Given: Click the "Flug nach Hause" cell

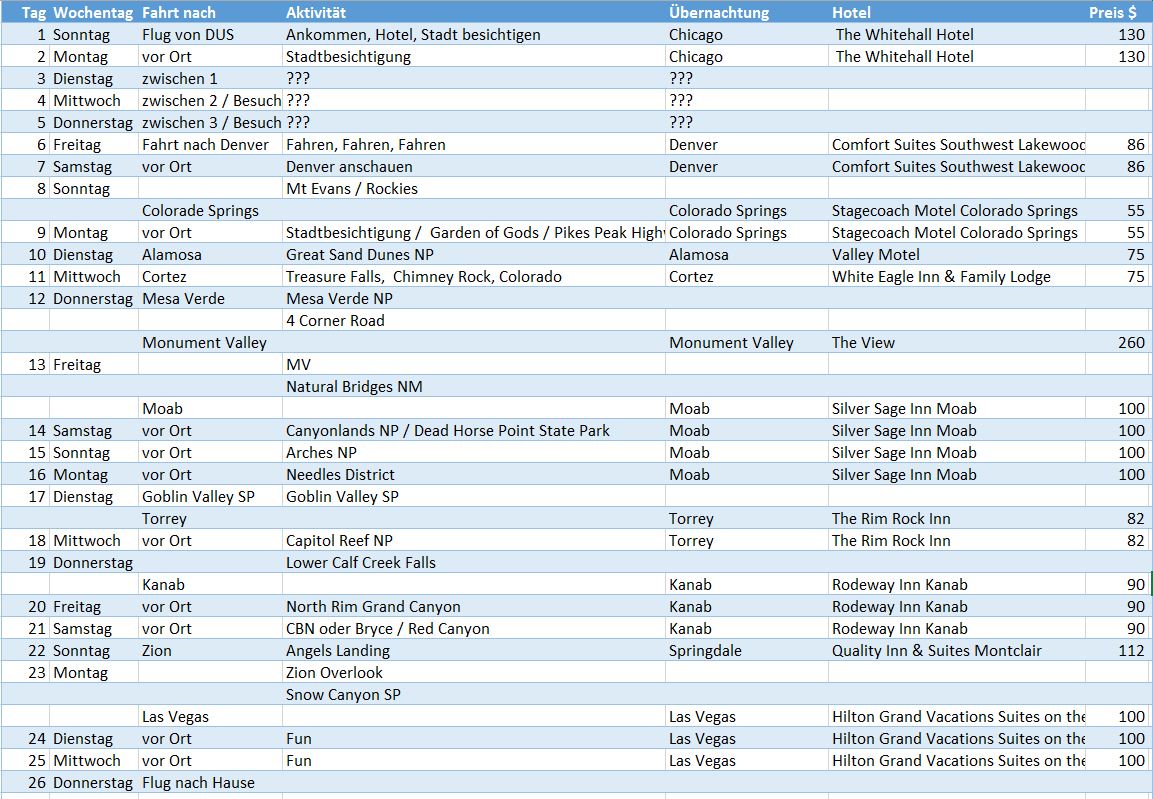Looking at the screenshot, I should pyautogui.click(x=198, y=782).
